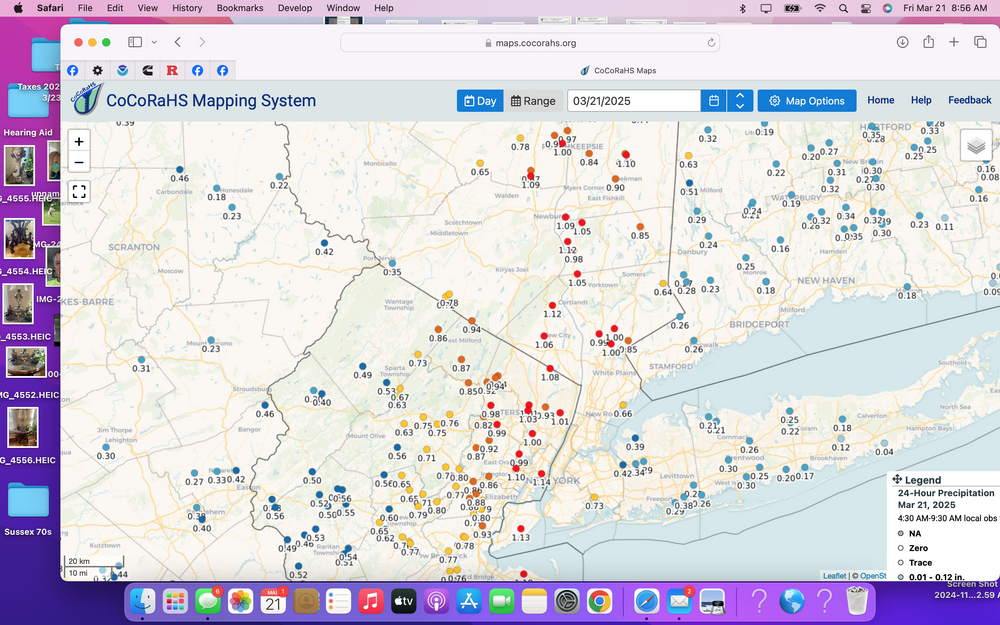Select IMG_4556.HEIC thumbnail on desktop
This screenshot has width=1000, height=625.
23,426
